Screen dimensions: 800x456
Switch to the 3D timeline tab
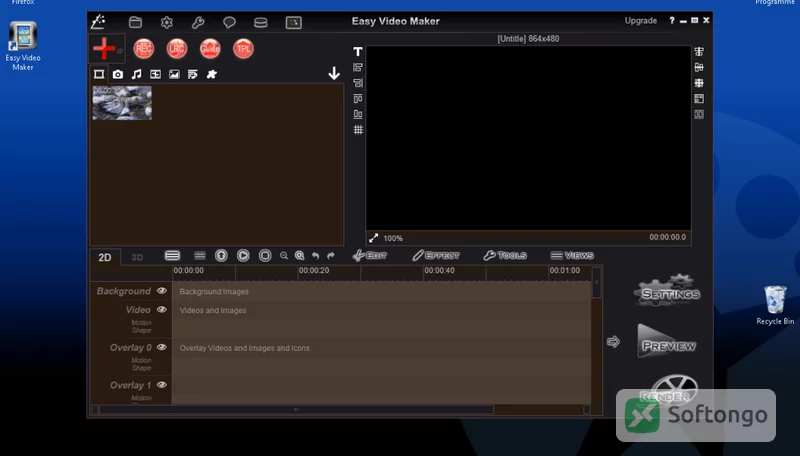coord(137,257)
